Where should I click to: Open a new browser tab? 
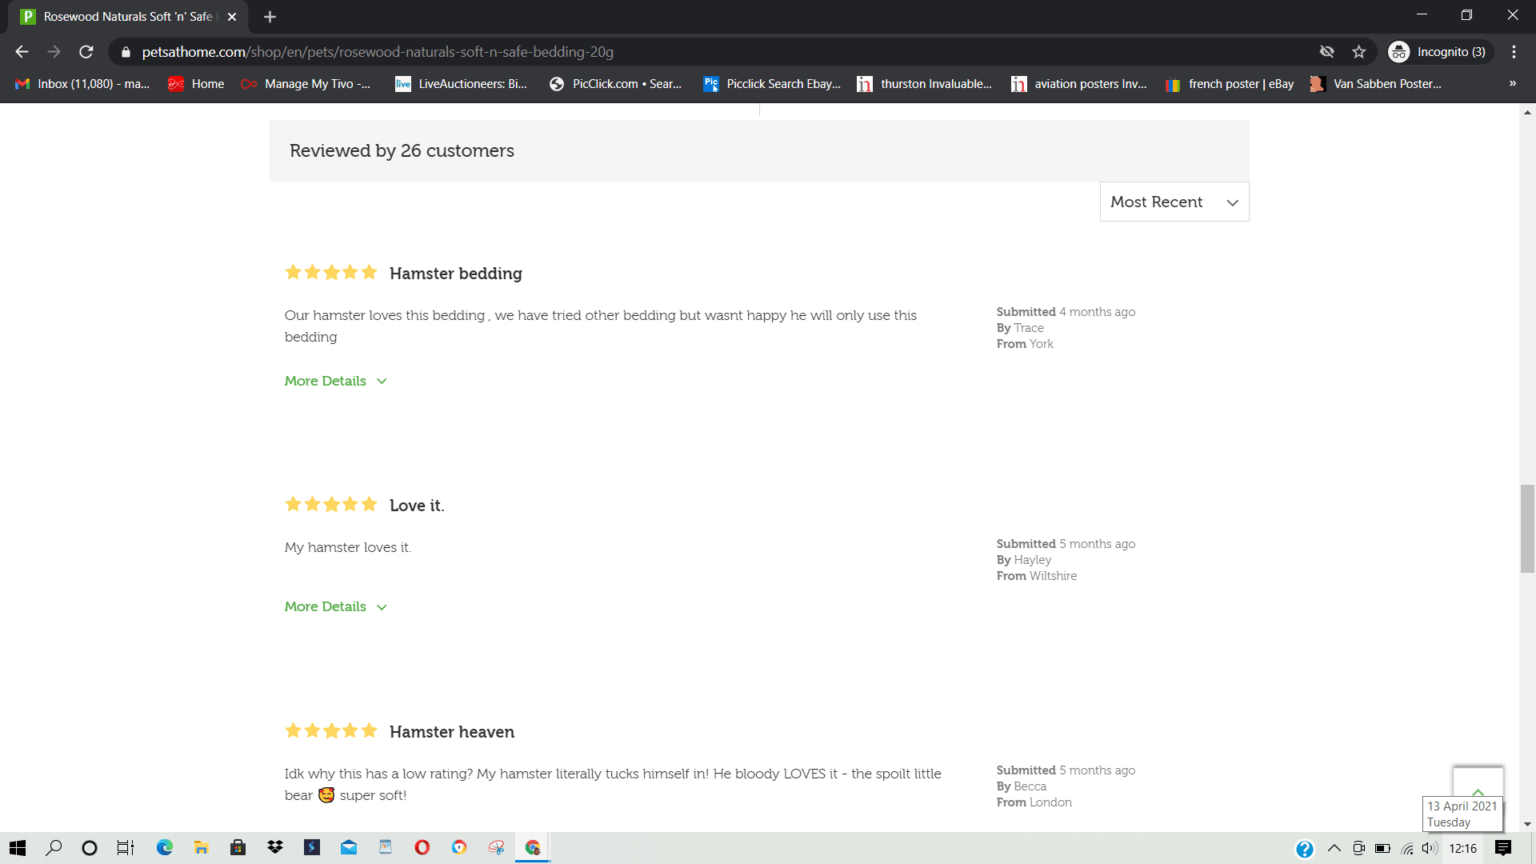pos(270,17)
